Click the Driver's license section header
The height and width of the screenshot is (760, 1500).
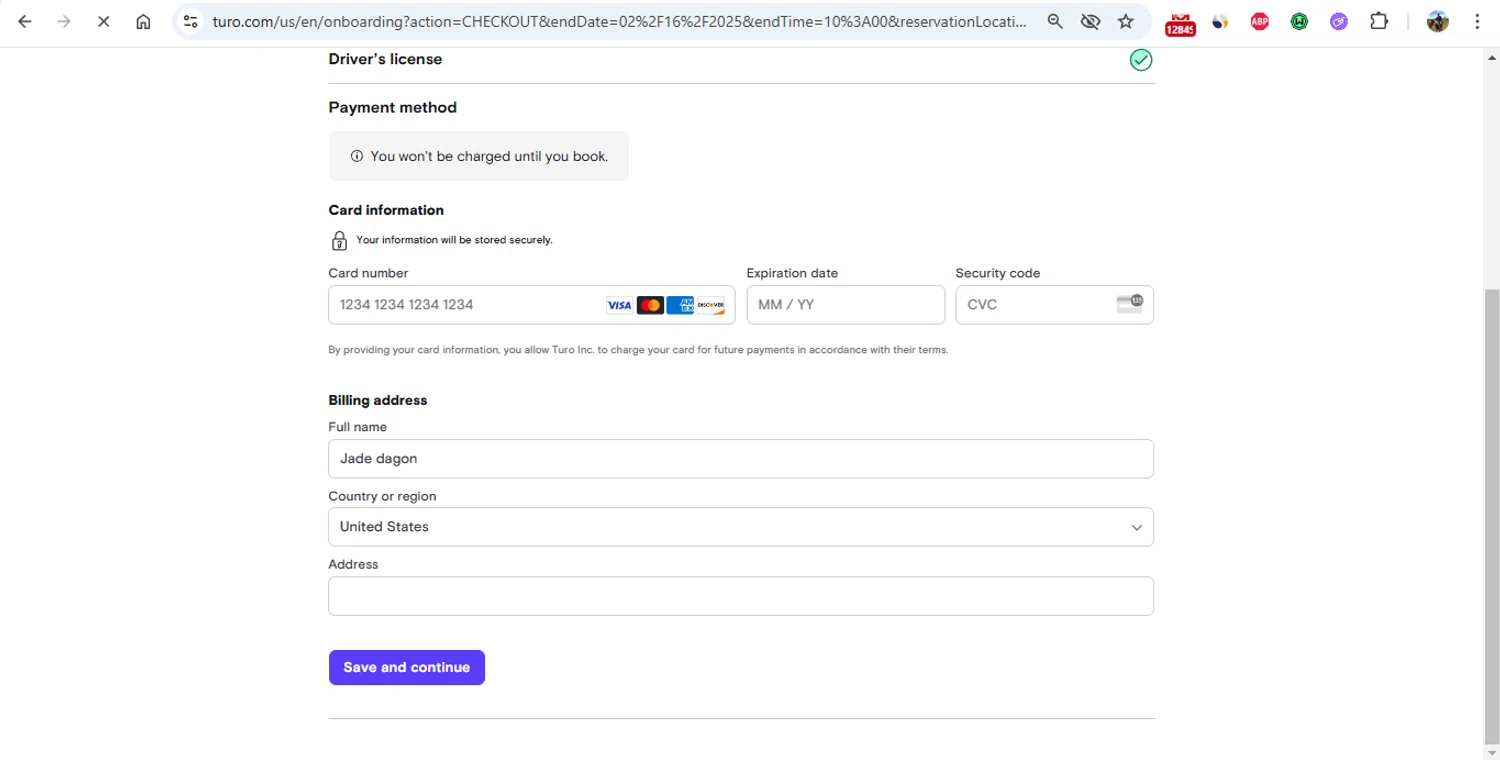click(x=385, y=59)
